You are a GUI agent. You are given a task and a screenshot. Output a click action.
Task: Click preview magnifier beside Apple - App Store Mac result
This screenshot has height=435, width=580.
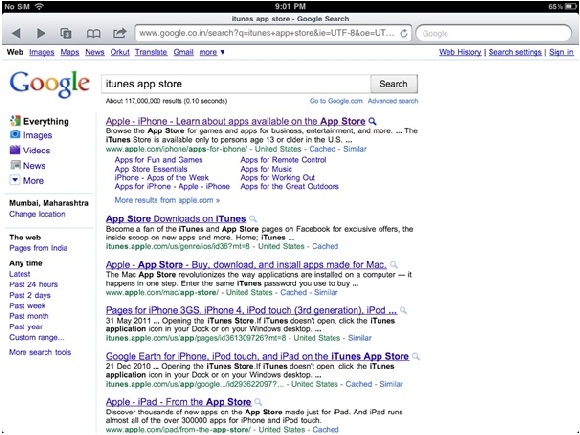point(394,265)
